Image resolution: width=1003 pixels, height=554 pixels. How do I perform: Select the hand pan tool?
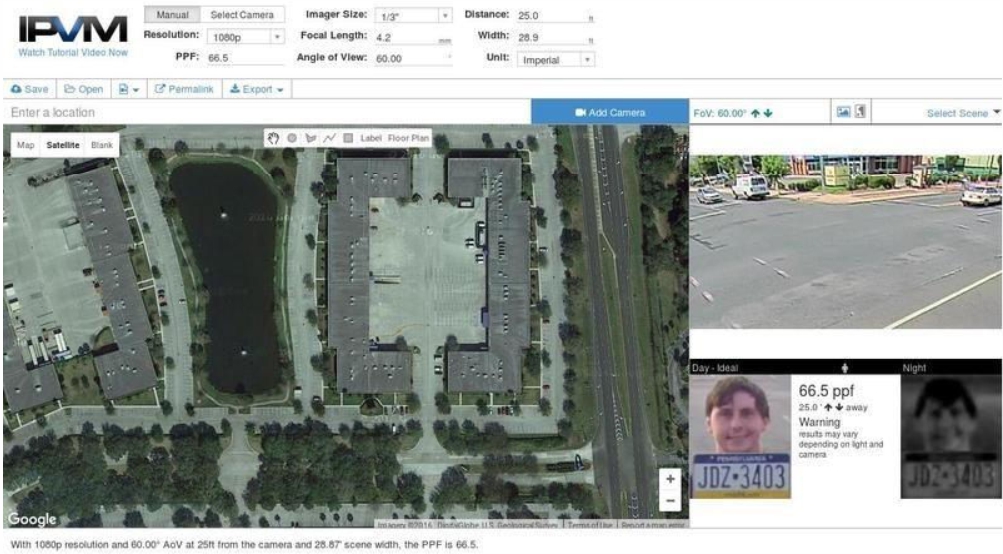[x=272, y=138]
